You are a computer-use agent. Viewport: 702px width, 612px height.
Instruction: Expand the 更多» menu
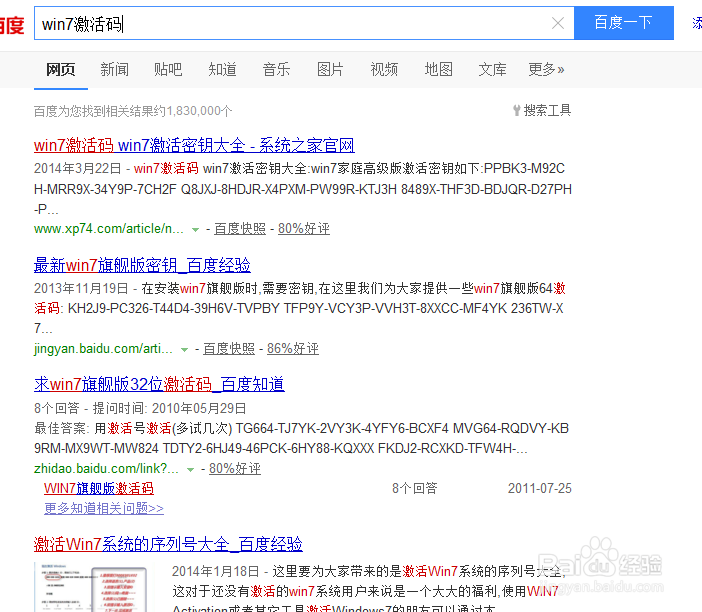coord(546,69)
